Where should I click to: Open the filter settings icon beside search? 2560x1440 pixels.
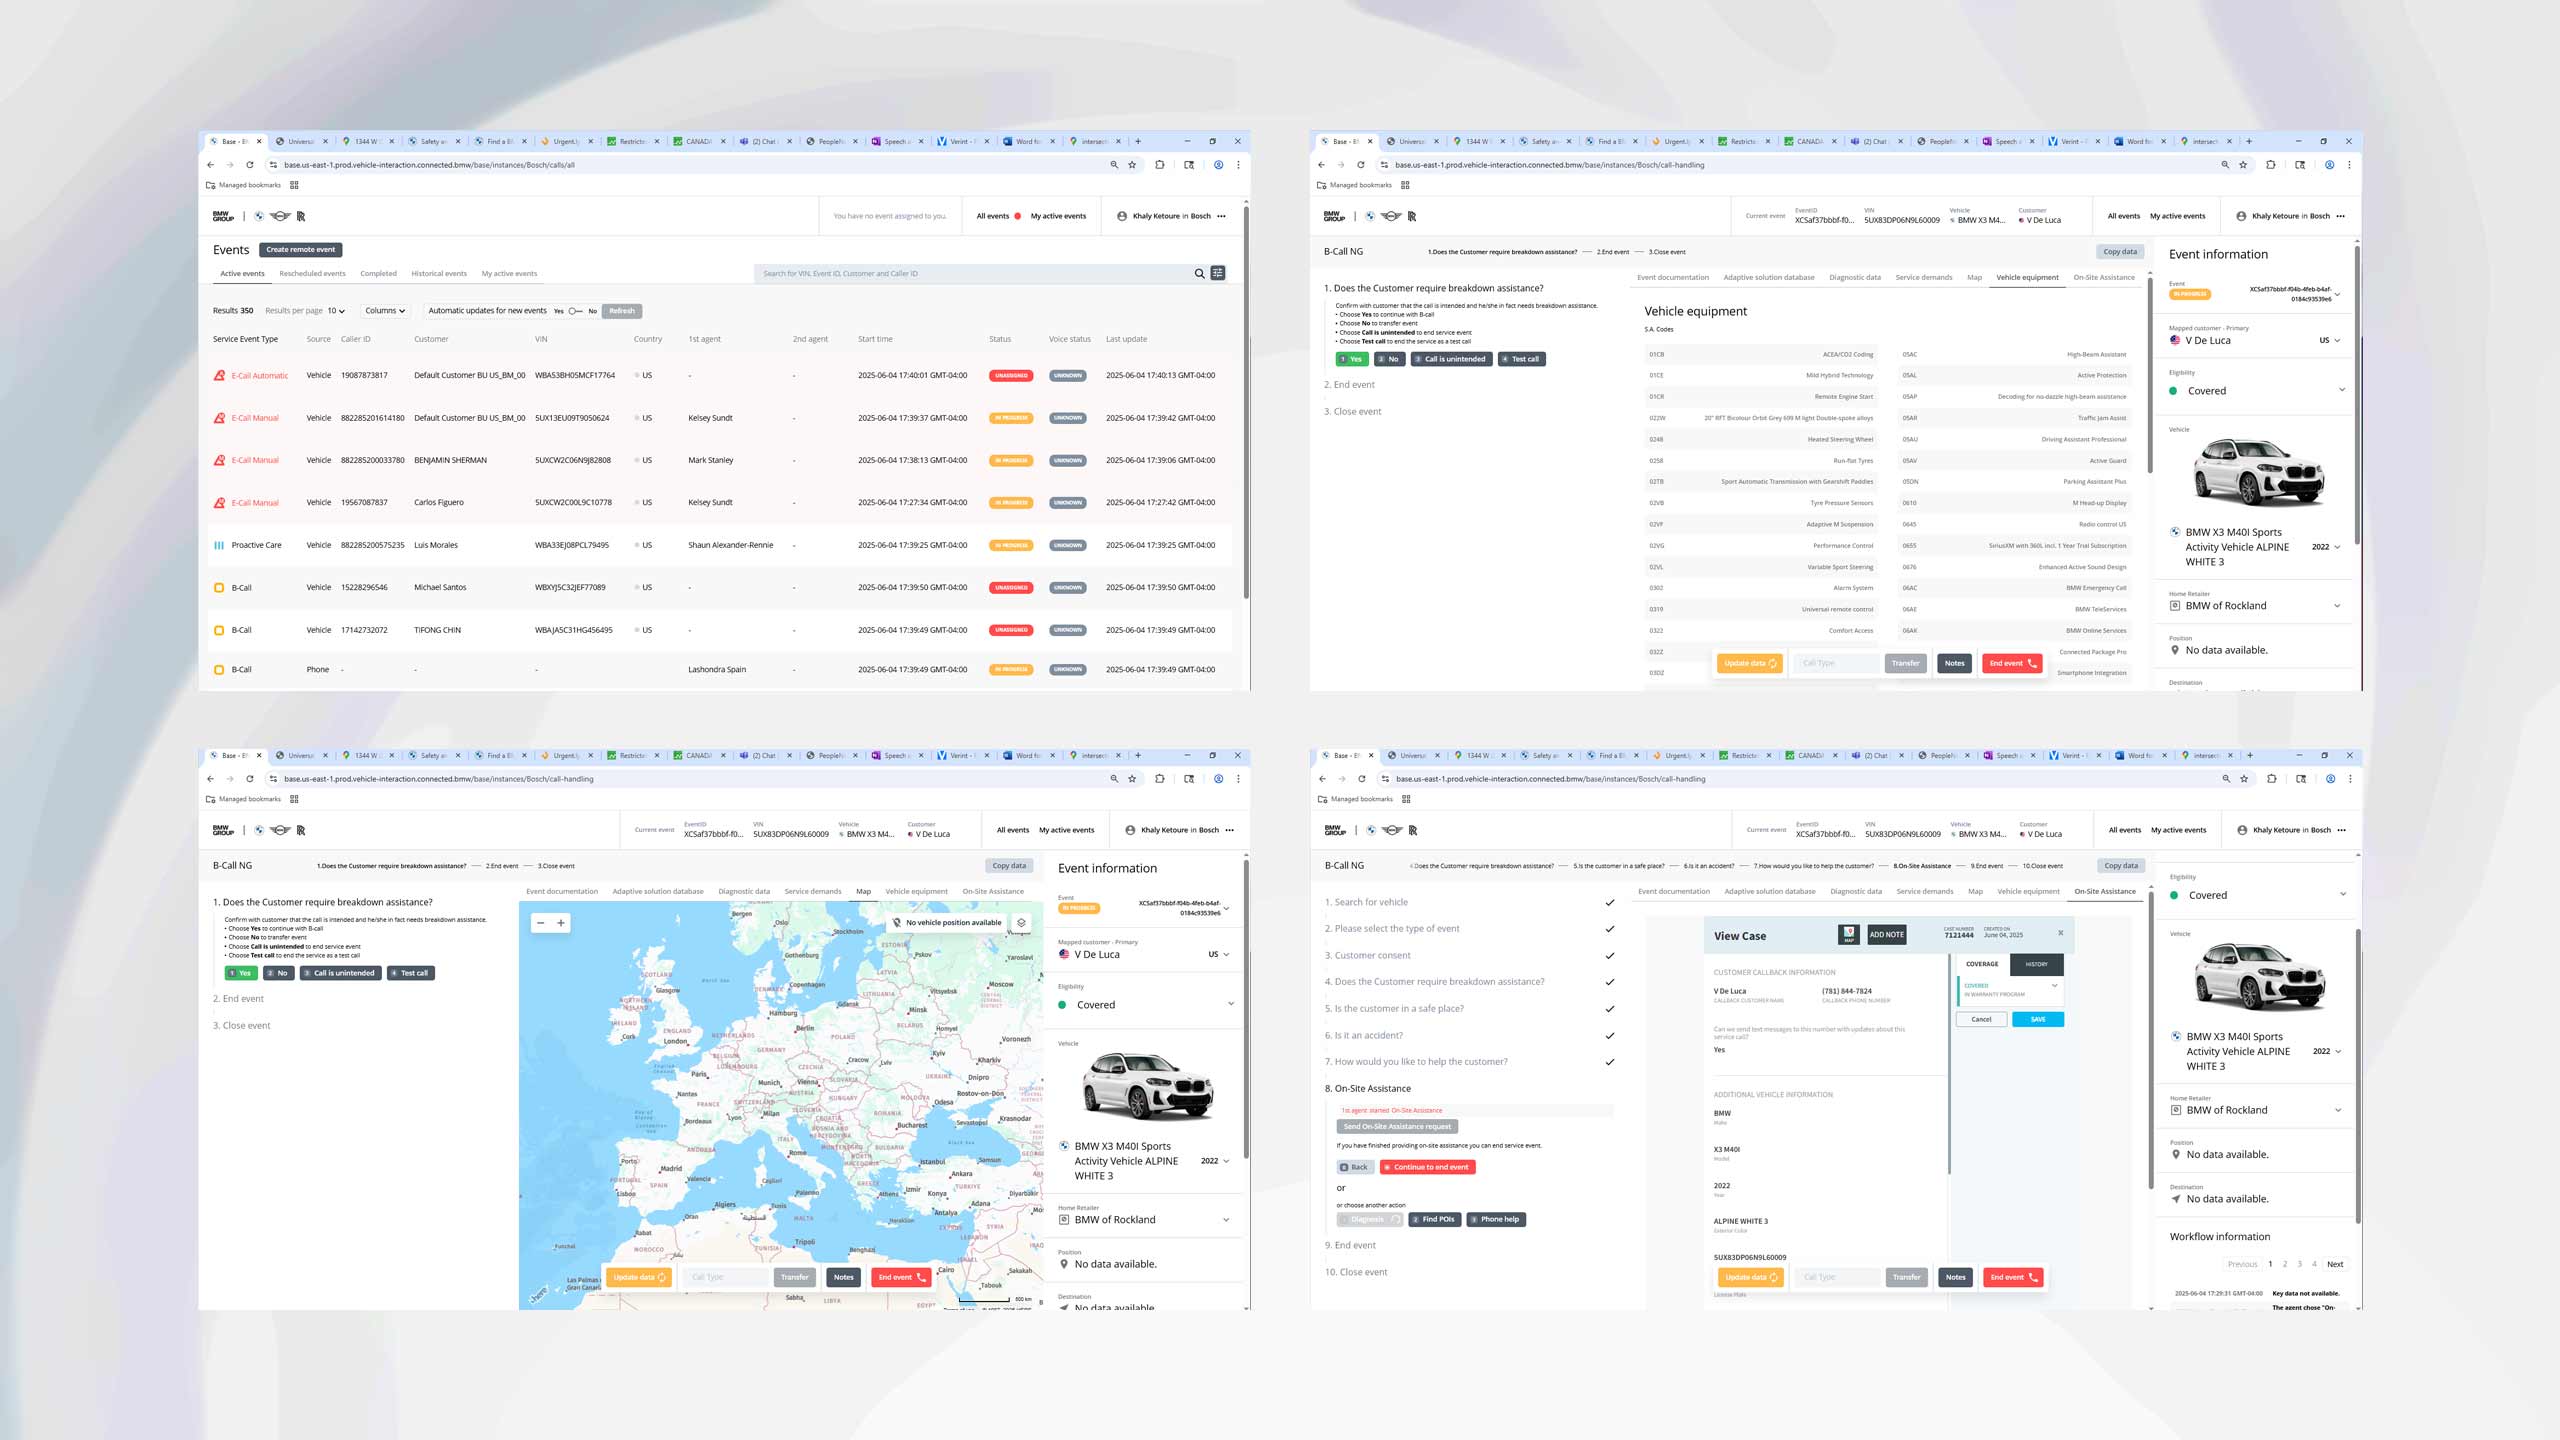(1218, 273)
